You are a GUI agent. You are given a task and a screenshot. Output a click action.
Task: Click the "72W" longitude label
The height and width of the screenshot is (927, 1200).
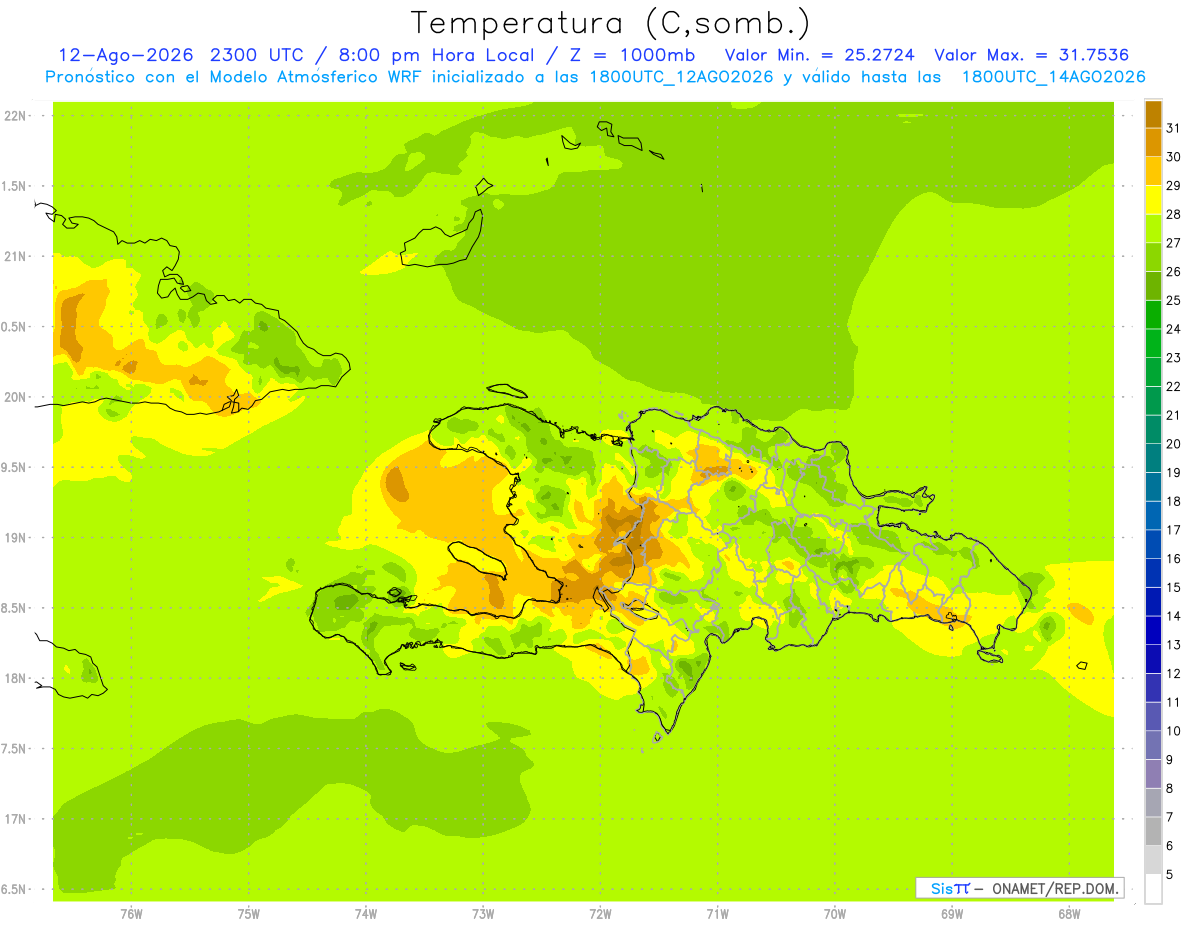click(x=601, y=913)
